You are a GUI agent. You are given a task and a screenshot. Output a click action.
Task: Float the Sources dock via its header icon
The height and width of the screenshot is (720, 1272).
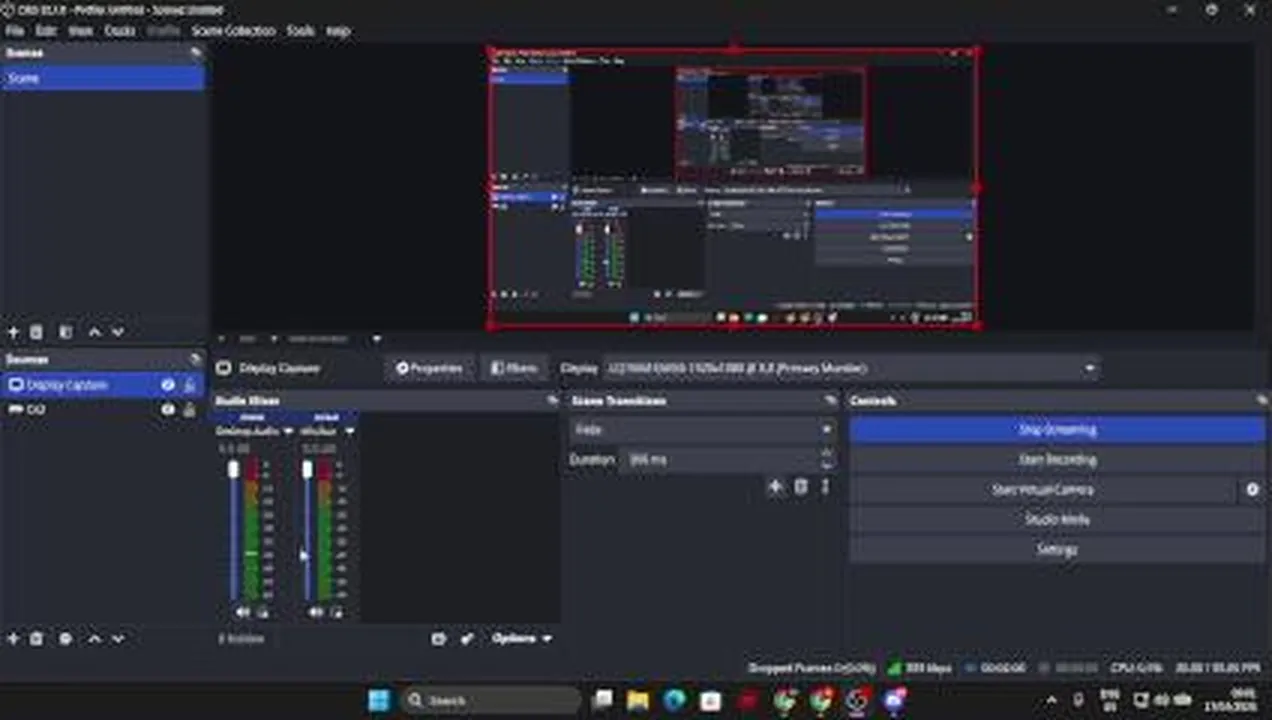(x=196, y=359)
